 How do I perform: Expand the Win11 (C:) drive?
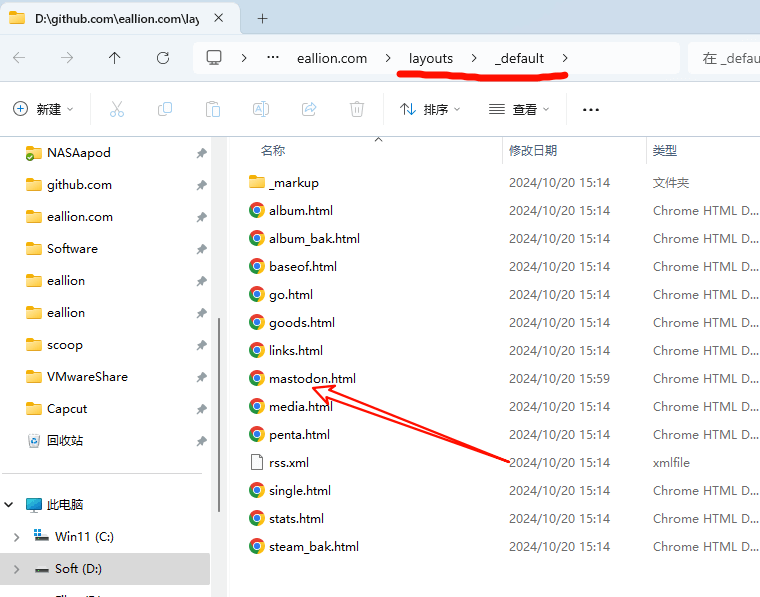tap(16, 537)
